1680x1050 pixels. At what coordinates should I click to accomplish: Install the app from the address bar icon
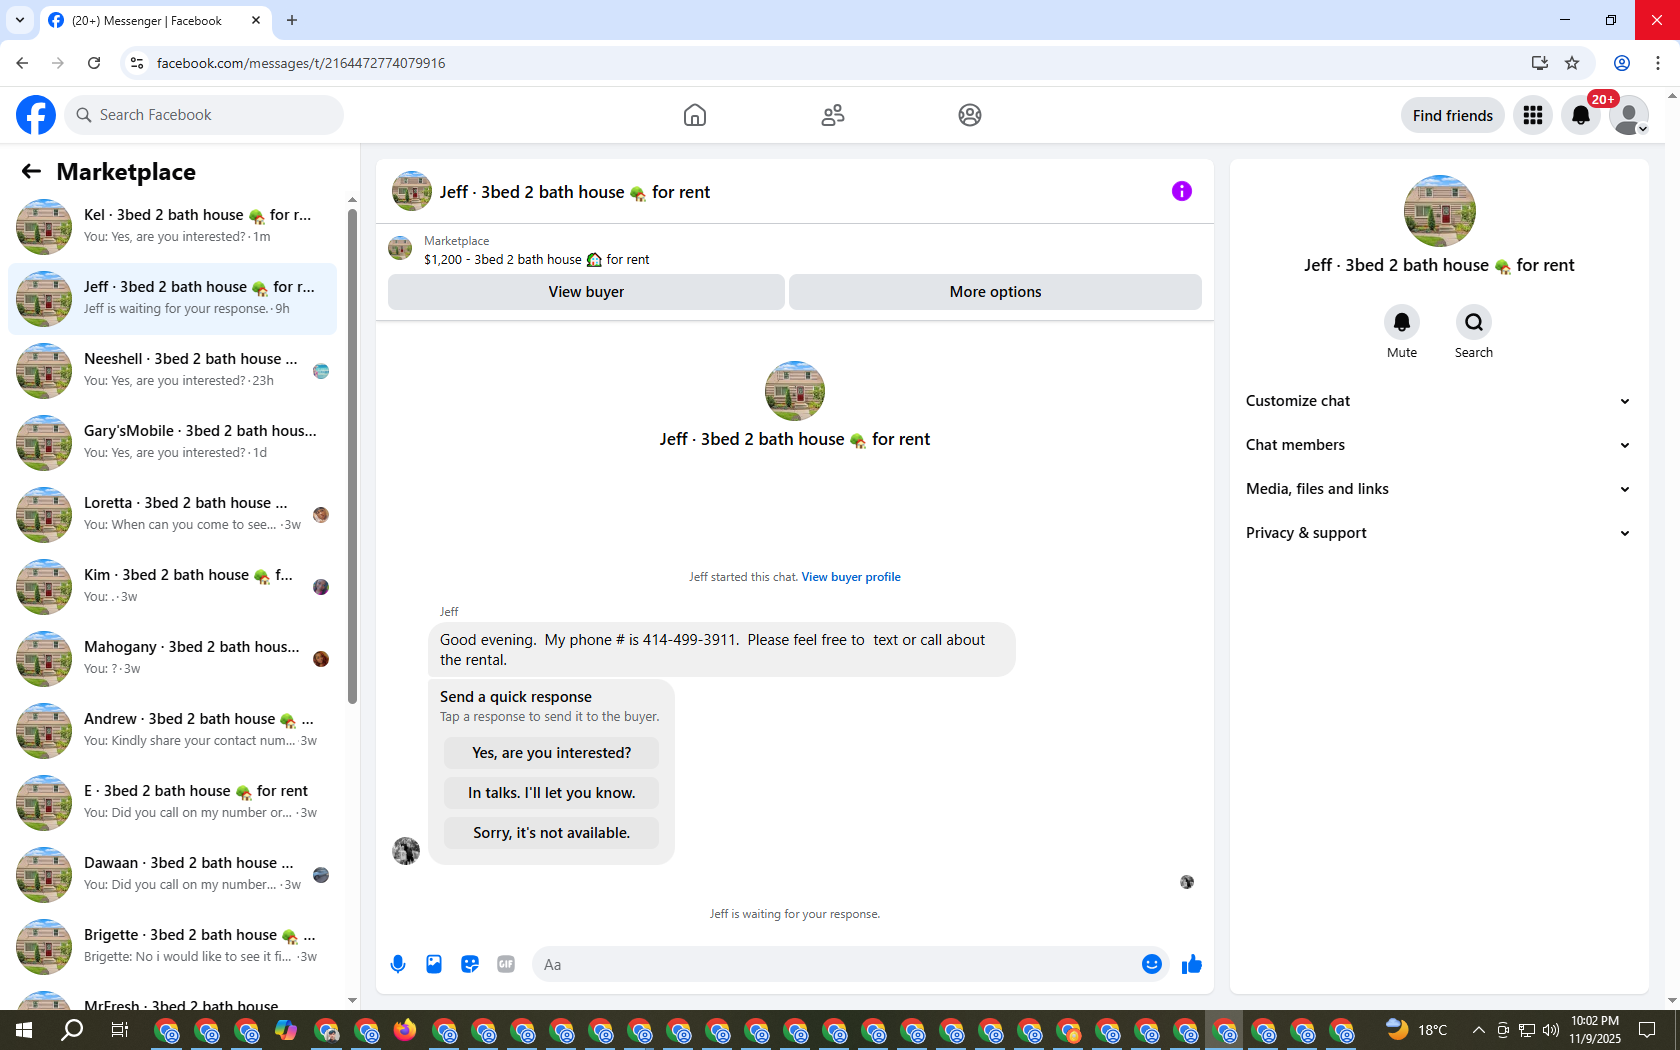coord(1540,63)
